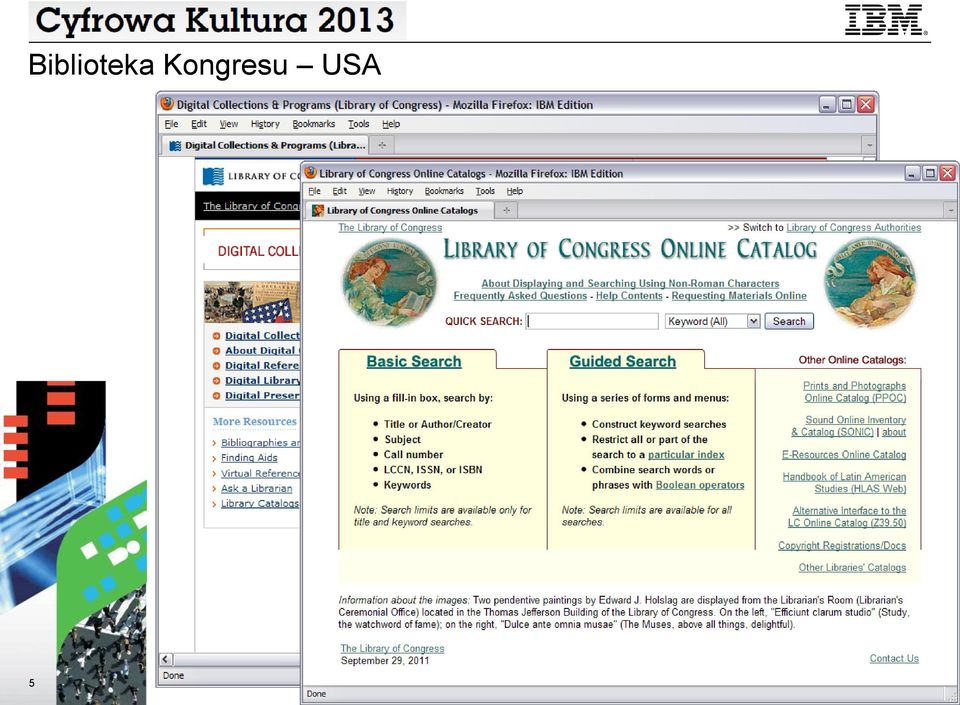Screen dimensions: 960x705
Task: Minimize the Online Catalogs window
Action: click(912, 173)
